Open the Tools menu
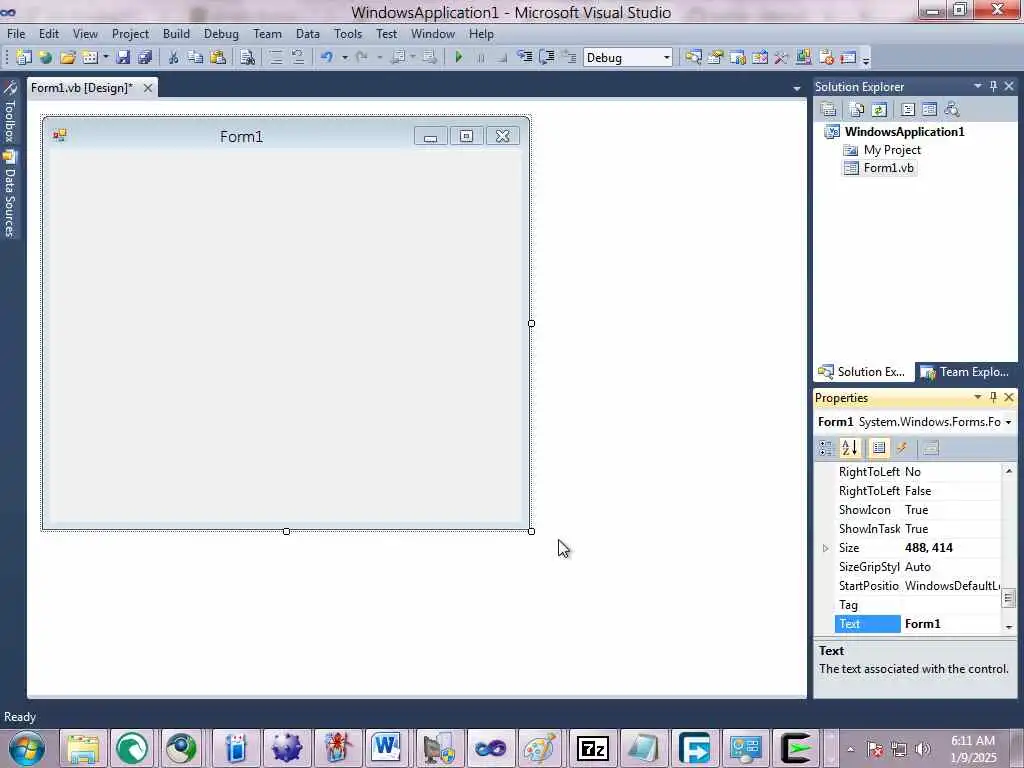 click(x=347, y=34)
